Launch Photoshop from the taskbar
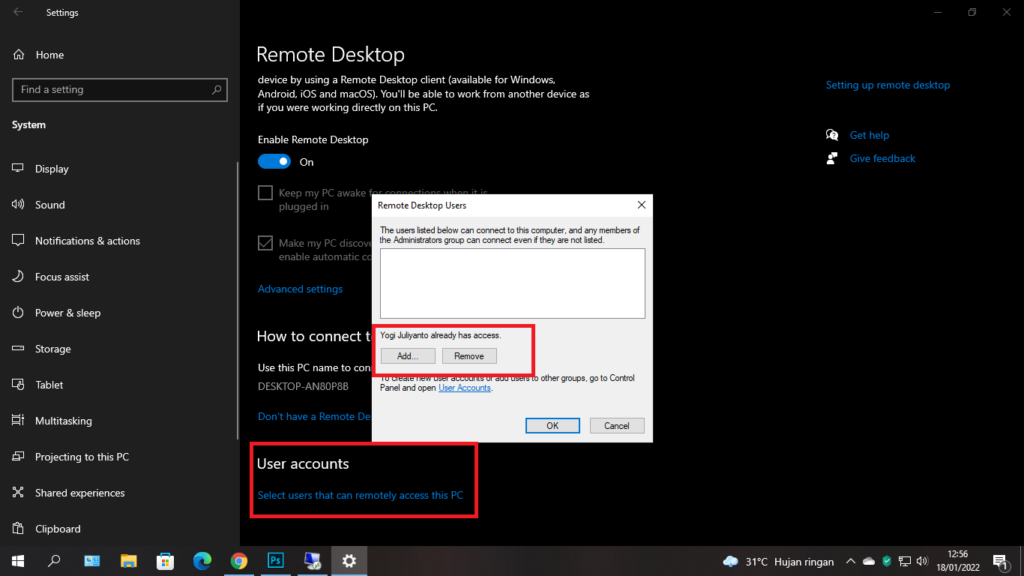Viewport: 1024px width, 576px height. (x=275, y=561)
